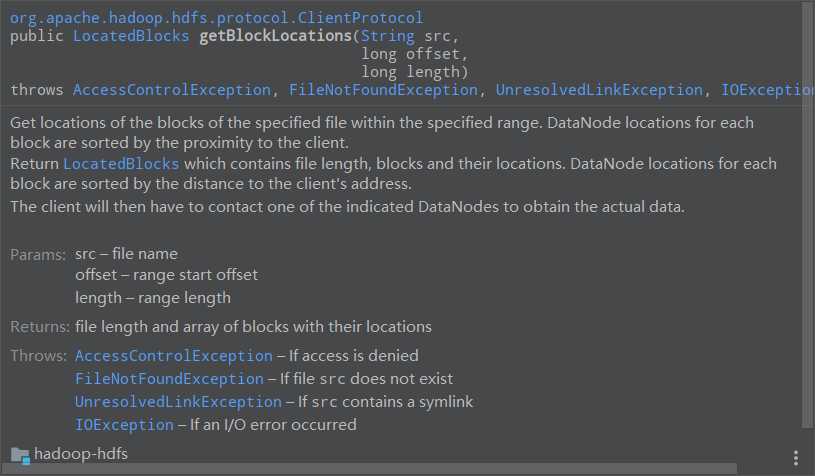
Task: Open FileNotFoundException in the throws signature line
Action: (x=383, y=90)
